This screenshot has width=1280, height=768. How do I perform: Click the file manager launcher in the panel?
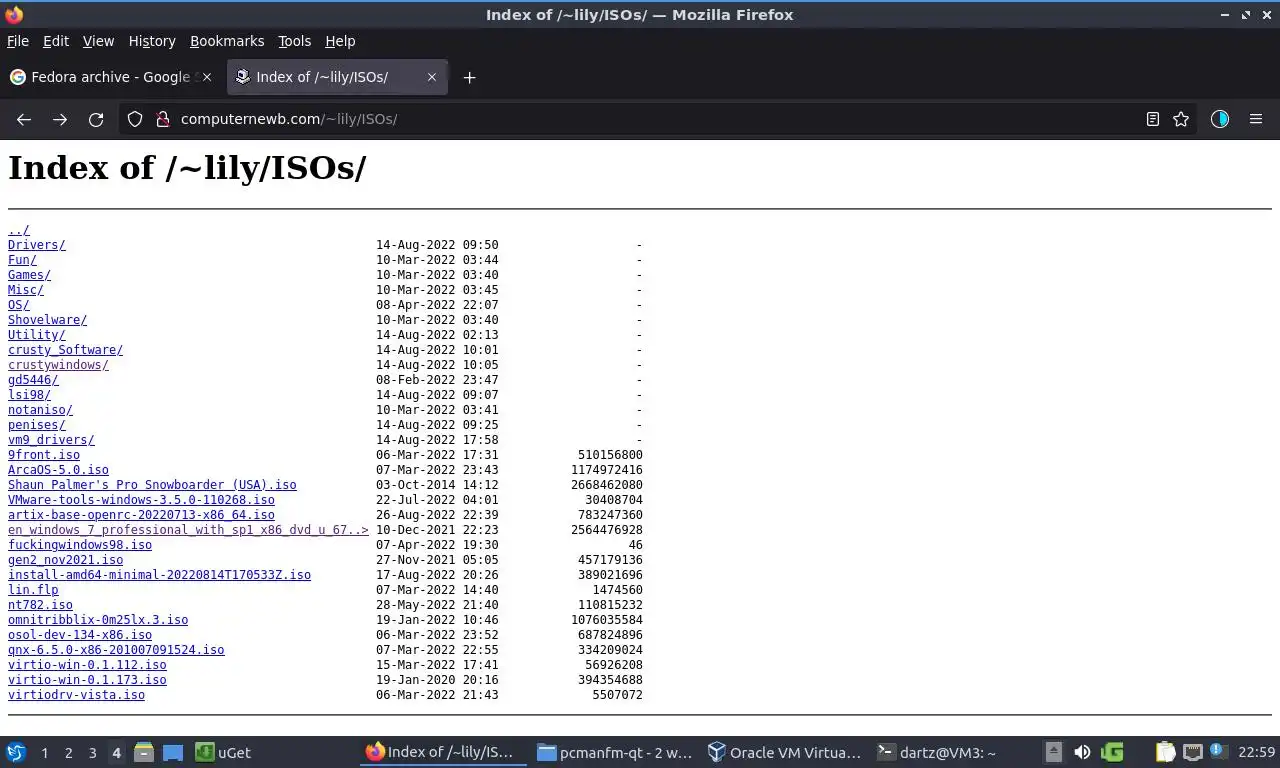point(144,752)
